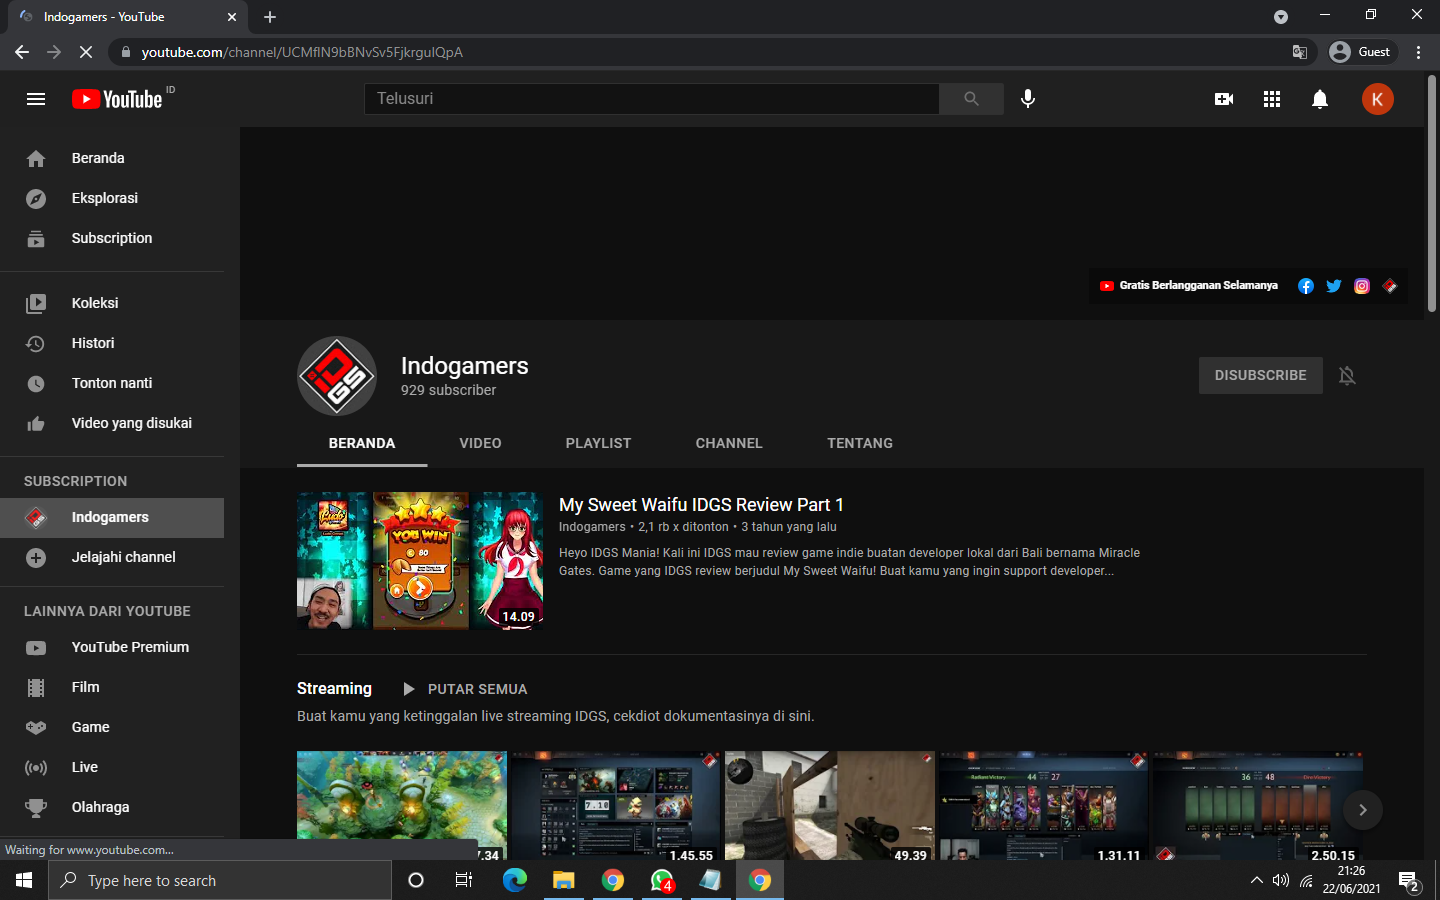Viewport: 1440px width, 900px height.
Task: Open Olahraga section
Action: point(112,807)
